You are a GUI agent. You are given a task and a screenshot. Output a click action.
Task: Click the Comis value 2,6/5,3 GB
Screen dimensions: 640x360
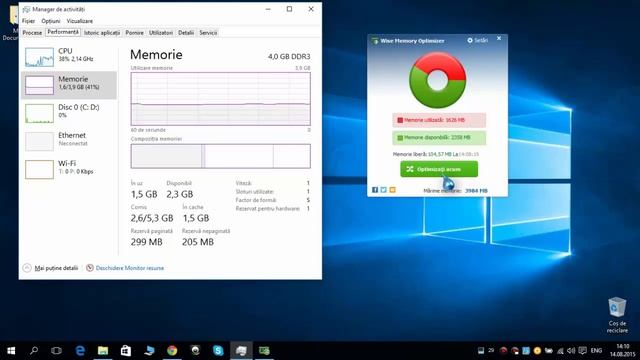coord(152,218)
